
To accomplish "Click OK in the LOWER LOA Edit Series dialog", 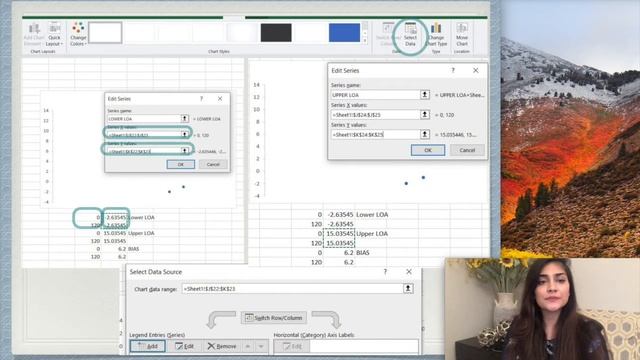I will pyautogui.click(x=180, y=164).
